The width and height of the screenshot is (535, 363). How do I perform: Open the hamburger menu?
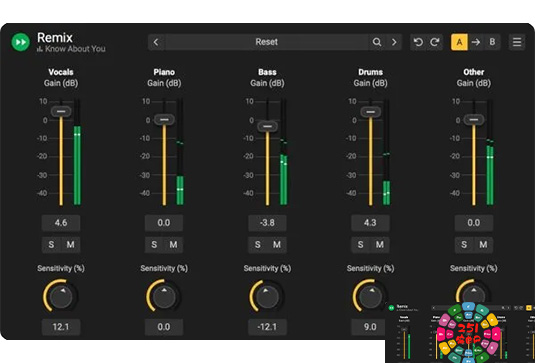click(517, 42)
